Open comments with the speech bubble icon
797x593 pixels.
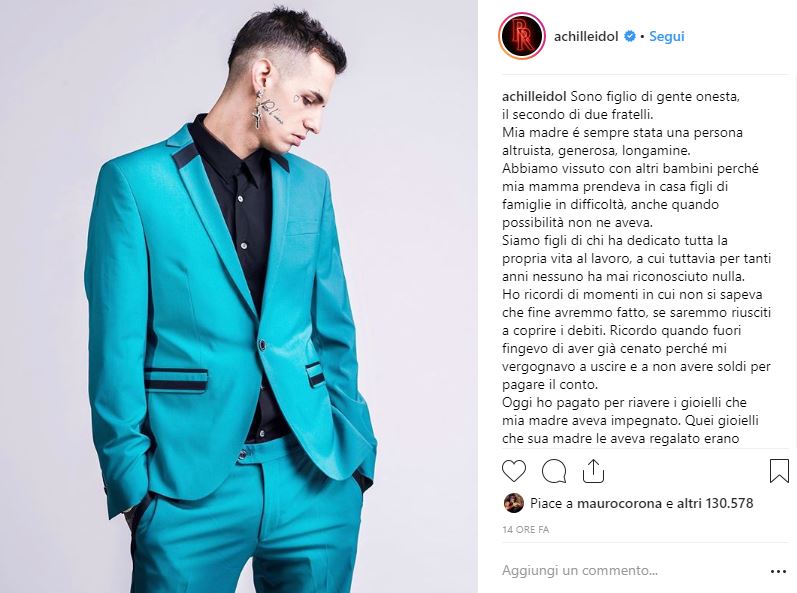[554, 471]
